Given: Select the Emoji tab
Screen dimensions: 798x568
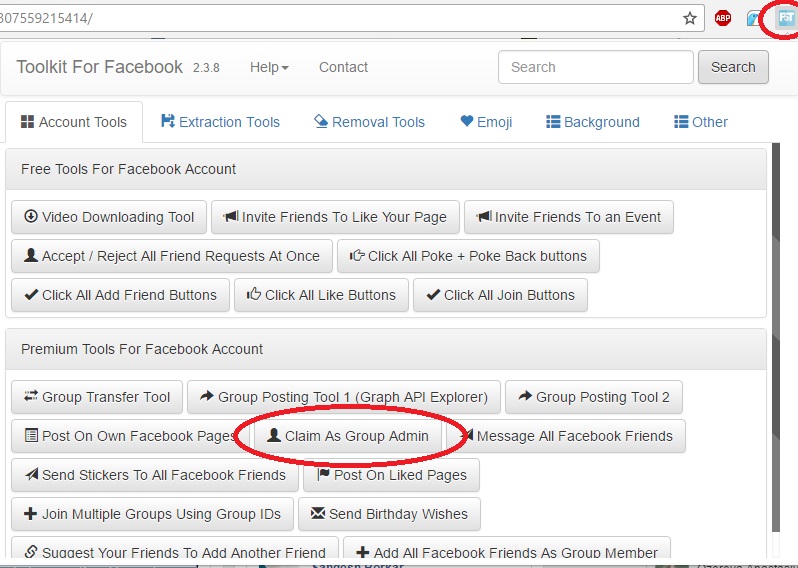Looking at the screenshot, I should (486, 122).
